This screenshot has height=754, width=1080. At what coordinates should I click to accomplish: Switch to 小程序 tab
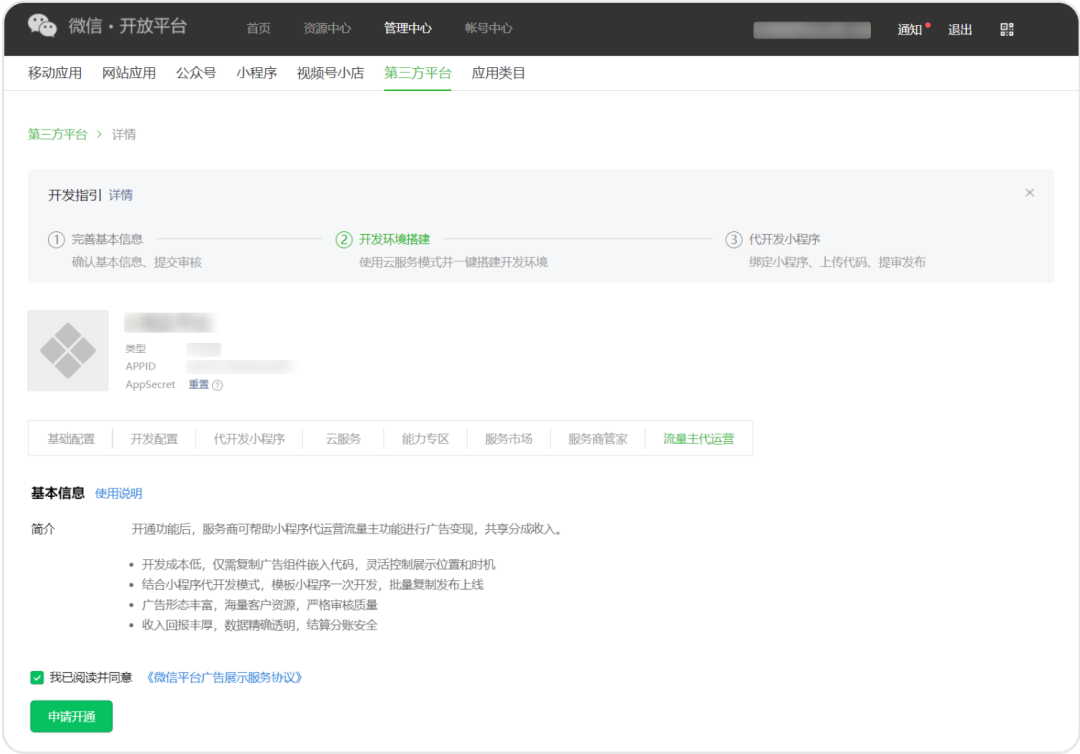(256, 73)
